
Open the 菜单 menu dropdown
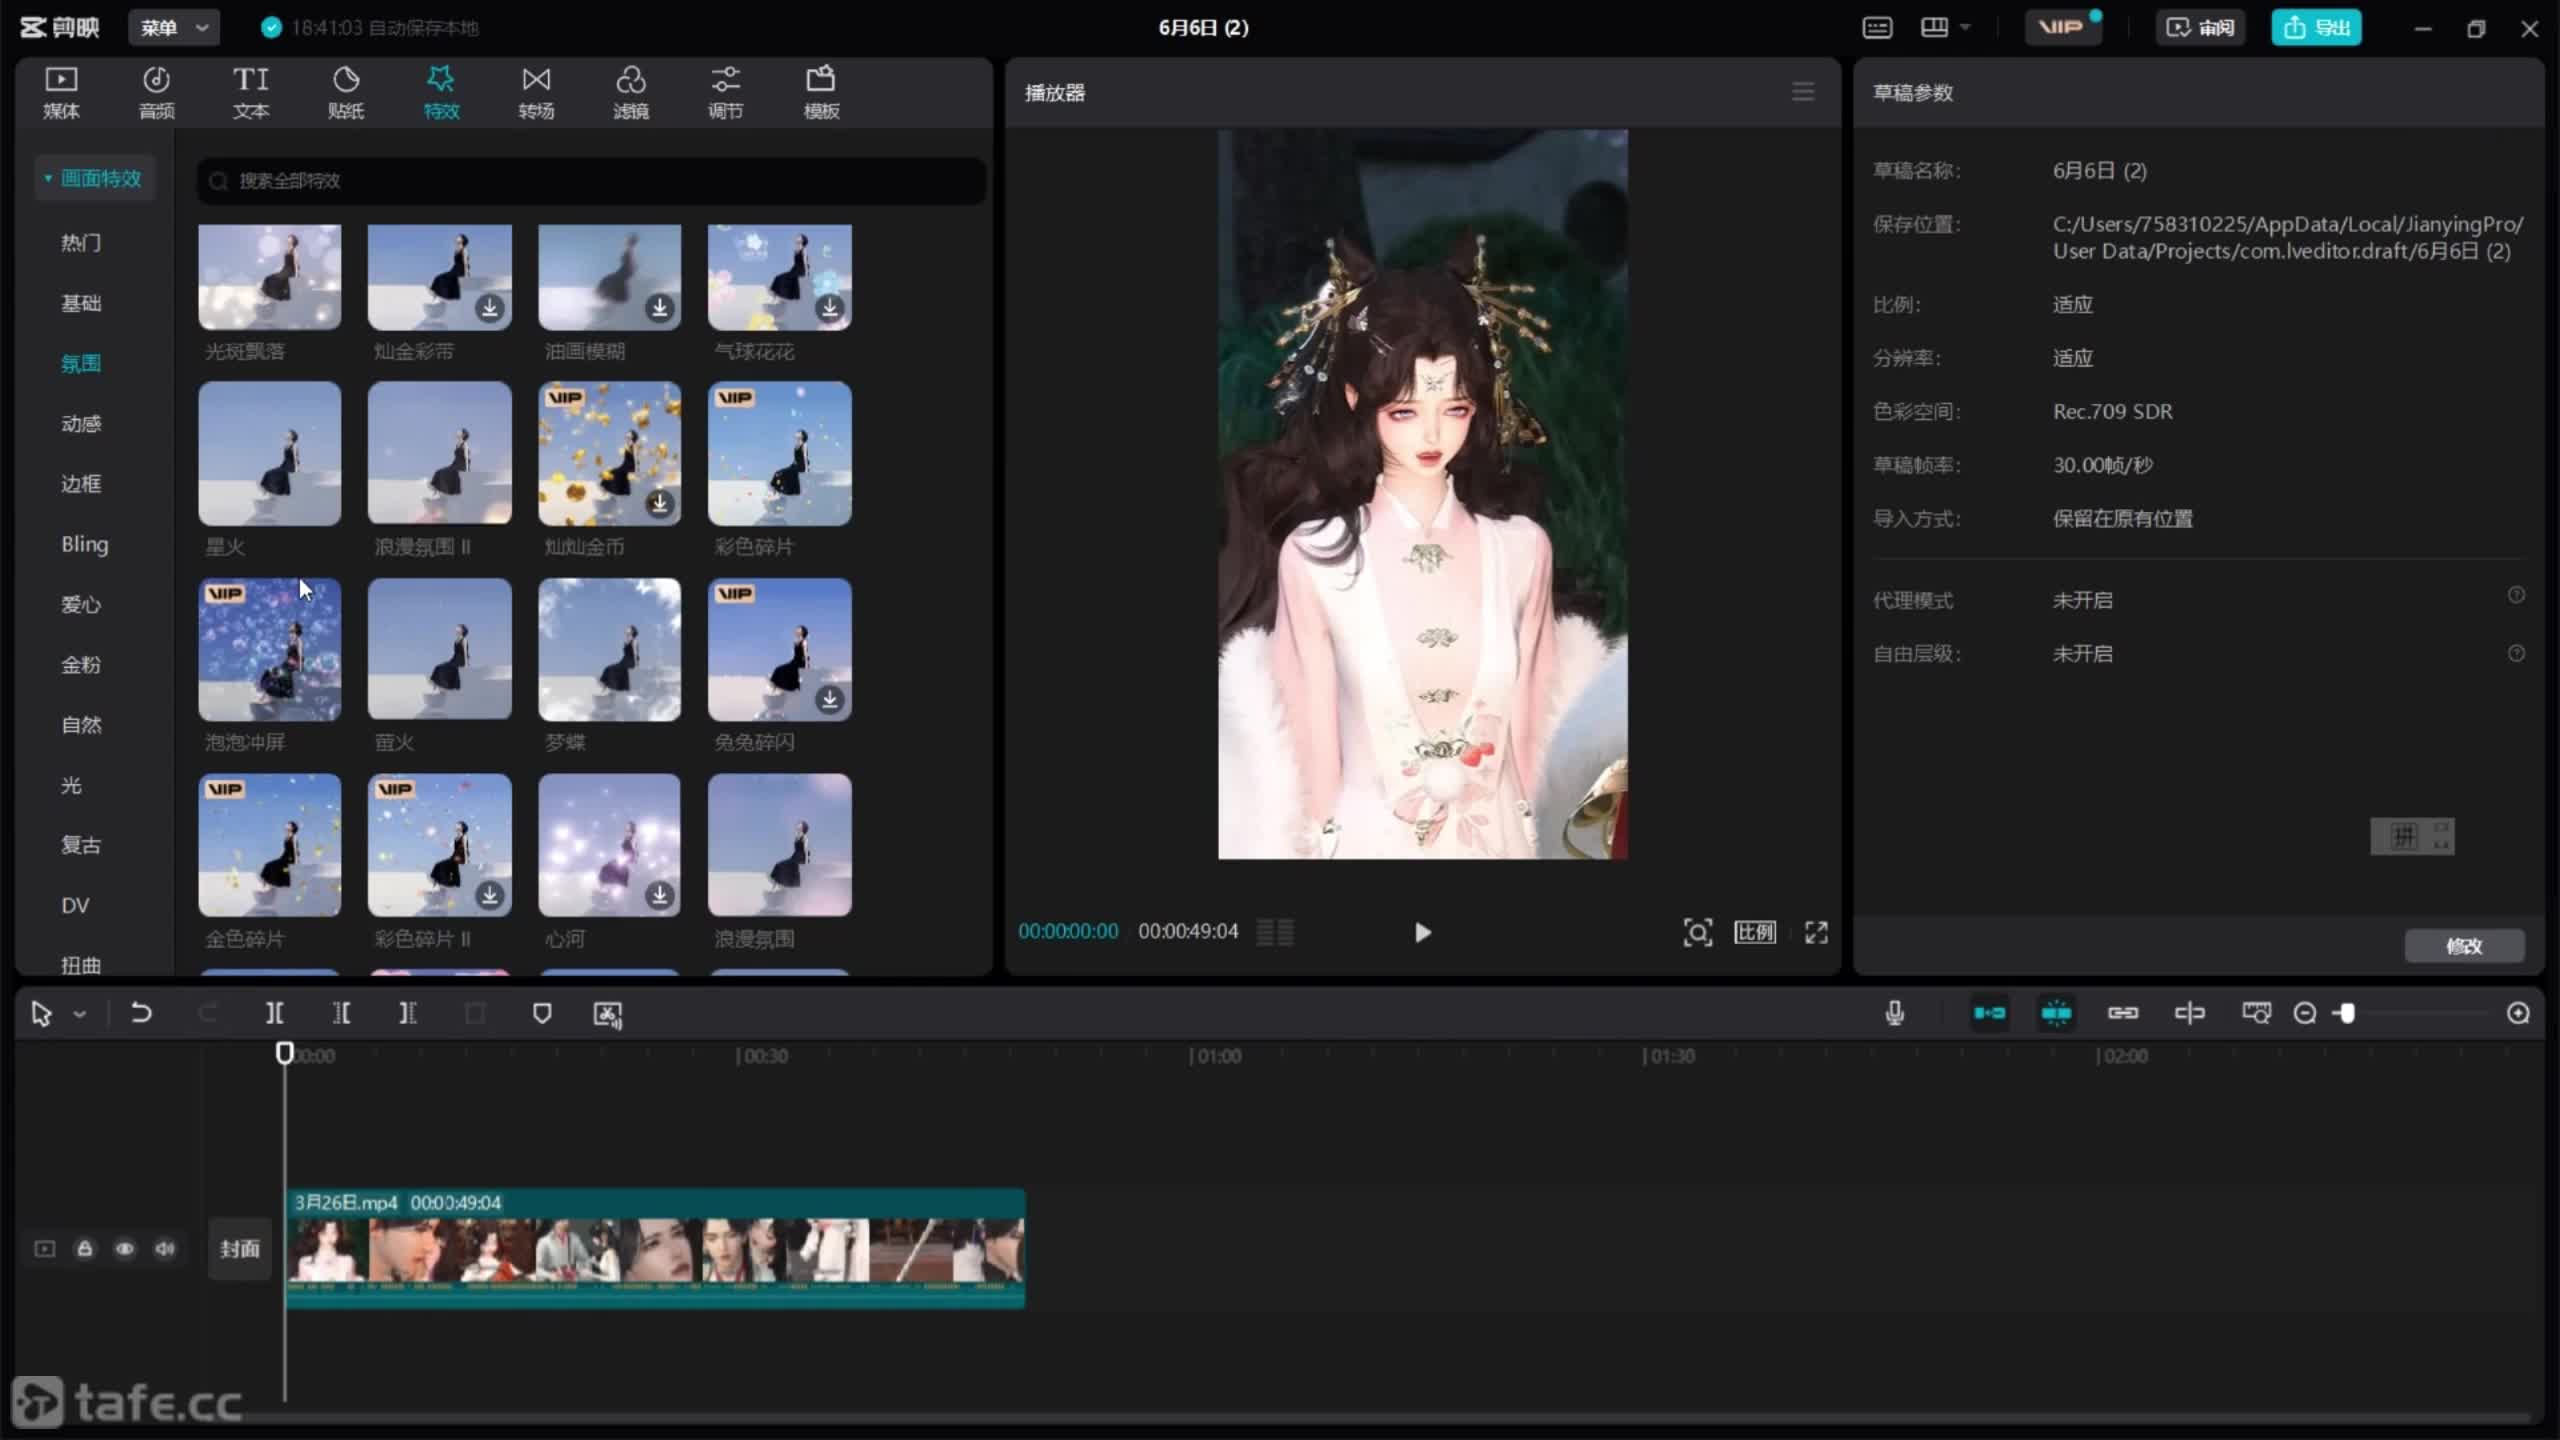(174, 28)
